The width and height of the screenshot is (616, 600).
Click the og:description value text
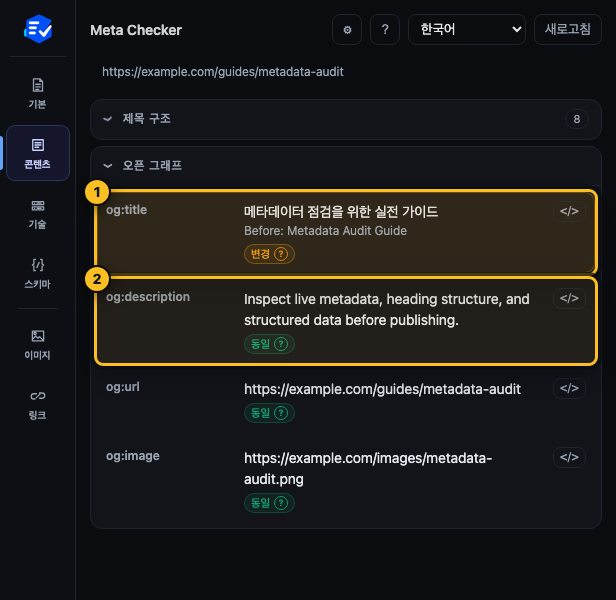pyautogui.click(x=387, y=310)
